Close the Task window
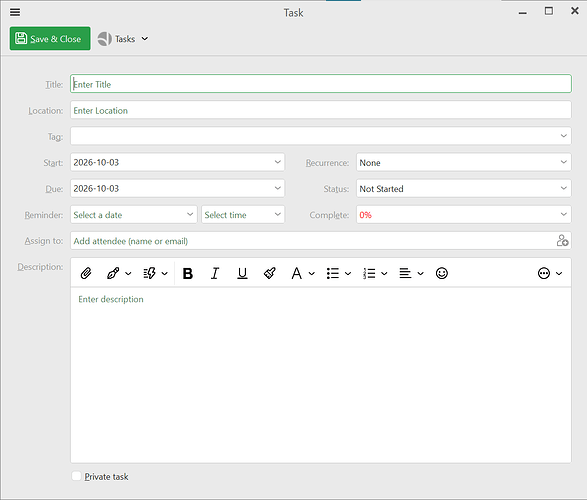This screenshot has height=500, width=587. click(575, 11)
